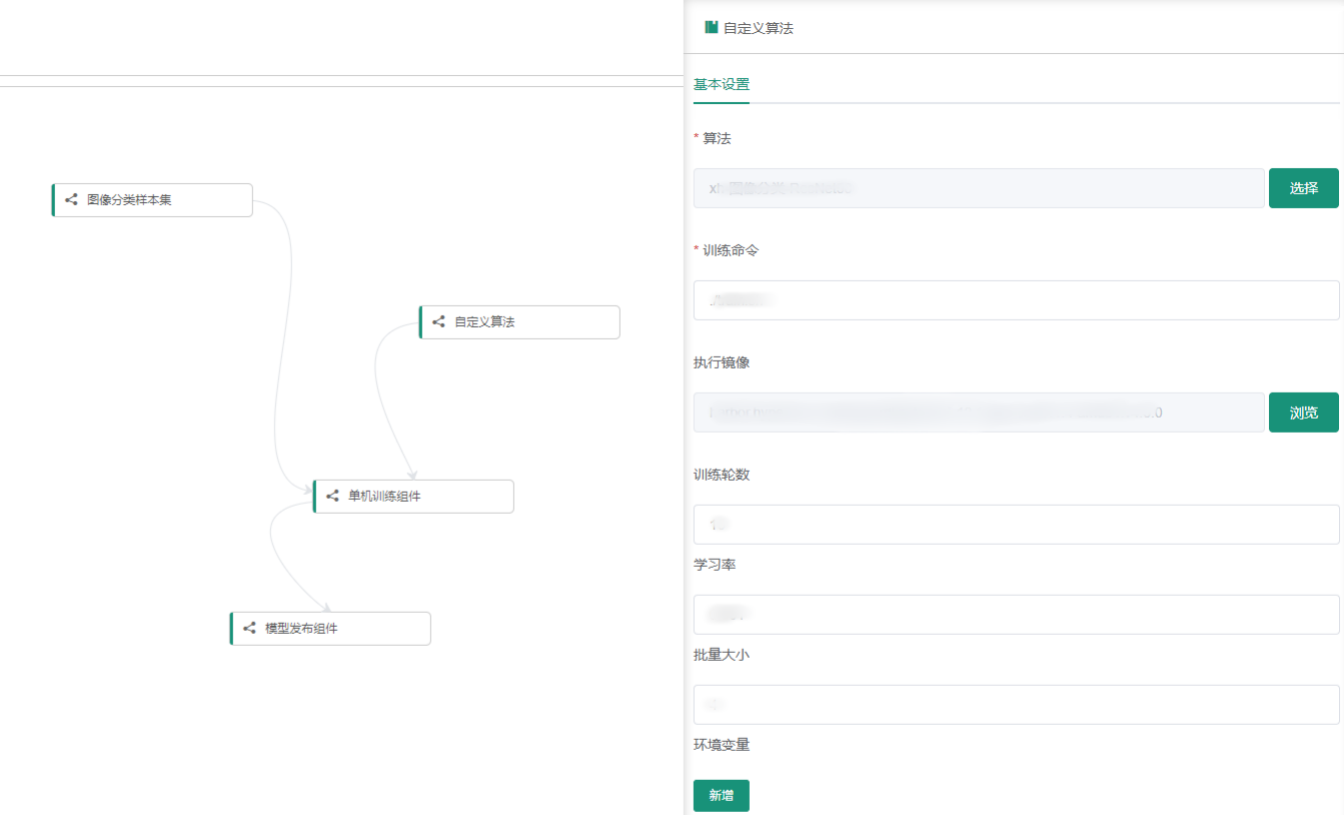Click share icon on 单机训练组件 node

click(332, 496)
